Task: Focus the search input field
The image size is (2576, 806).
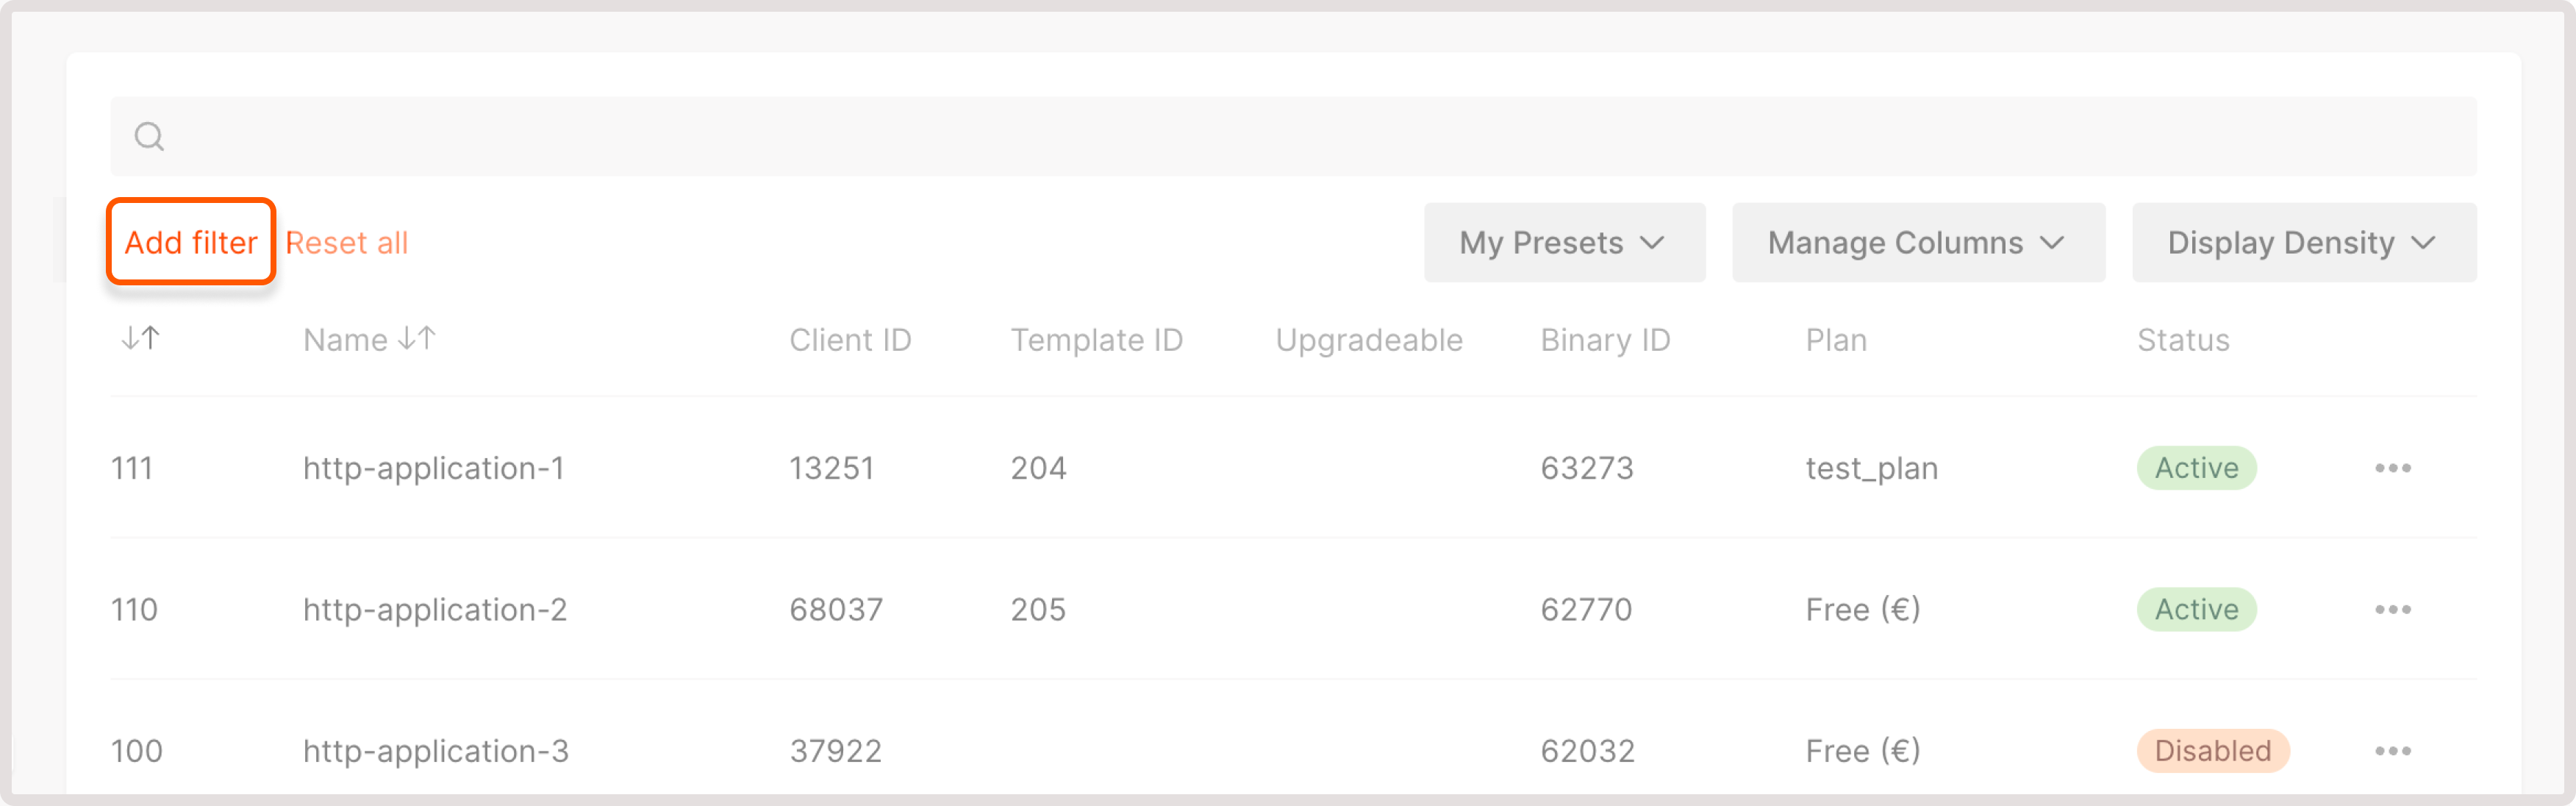Action: [1300, 136]
